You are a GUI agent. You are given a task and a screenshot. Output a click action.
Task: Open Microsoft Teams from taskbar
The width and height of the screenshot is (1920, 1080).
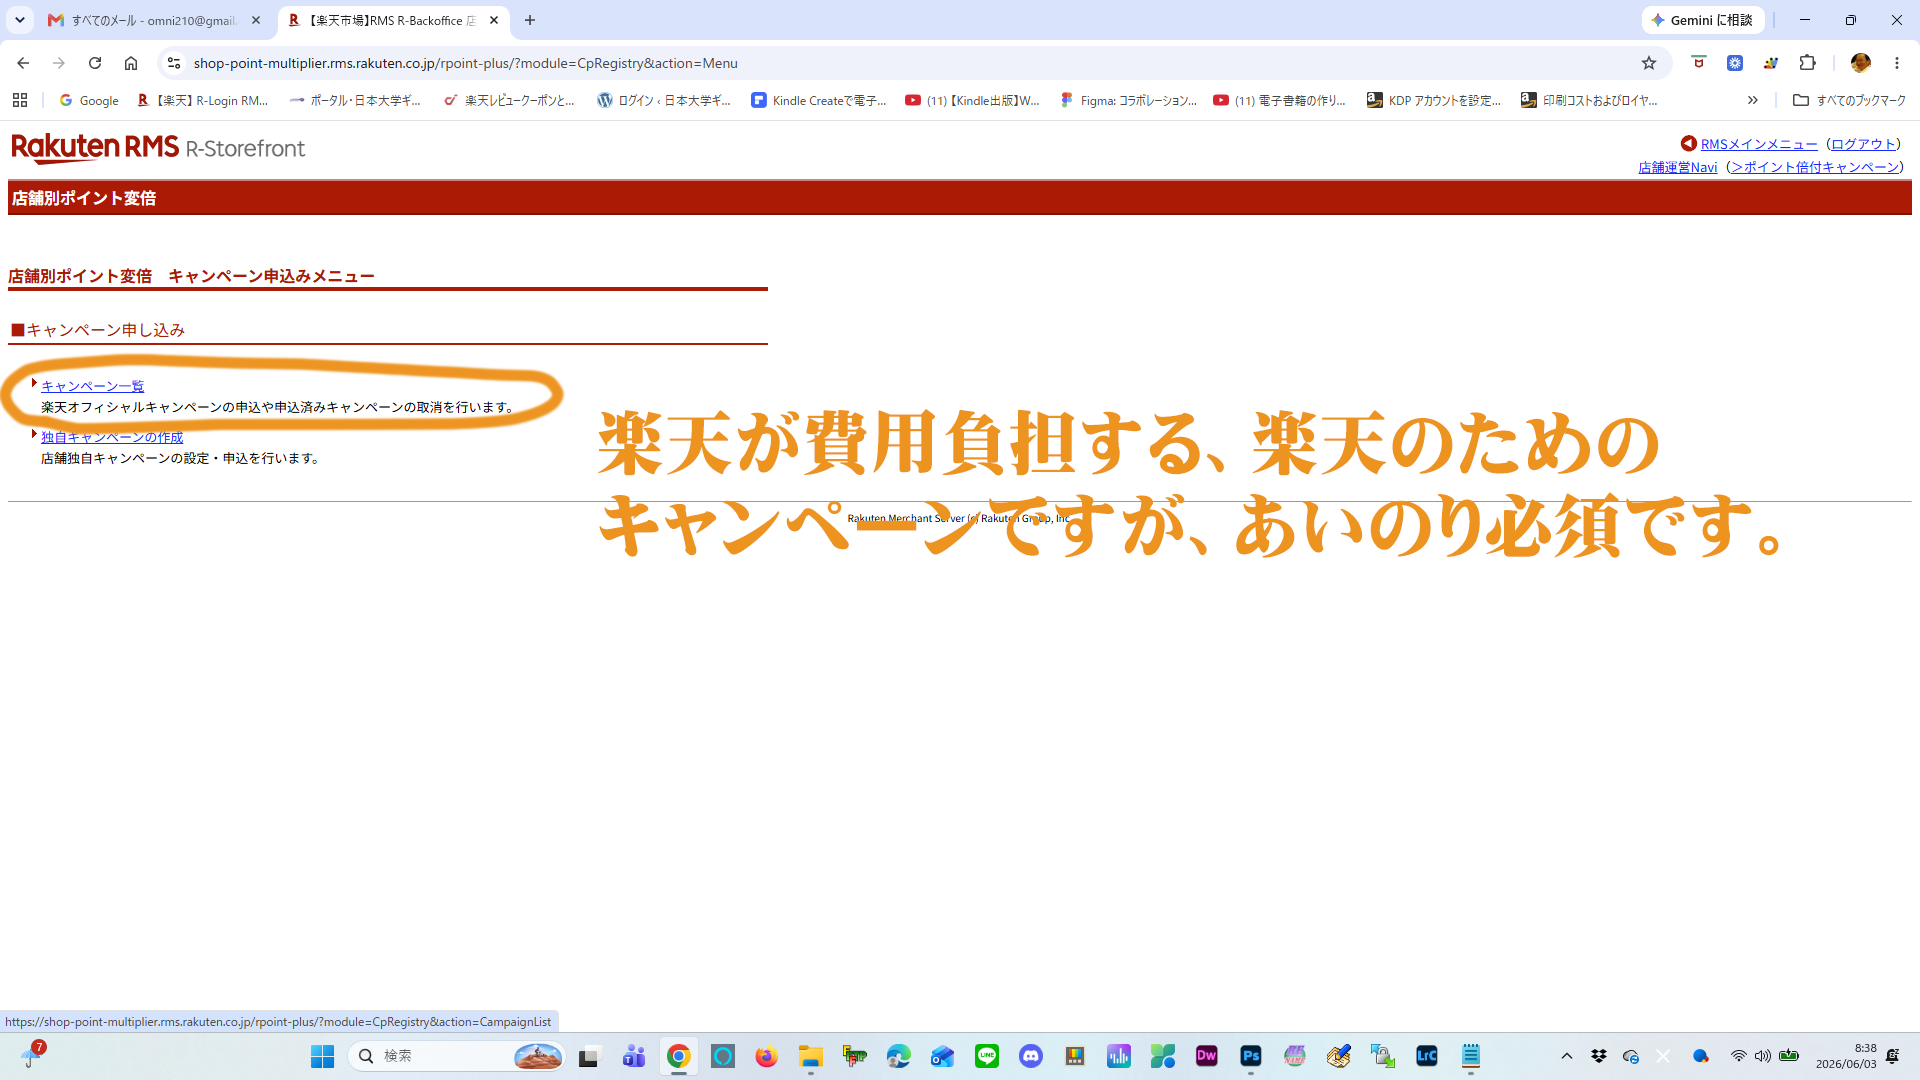click(x=634, y=1056)
